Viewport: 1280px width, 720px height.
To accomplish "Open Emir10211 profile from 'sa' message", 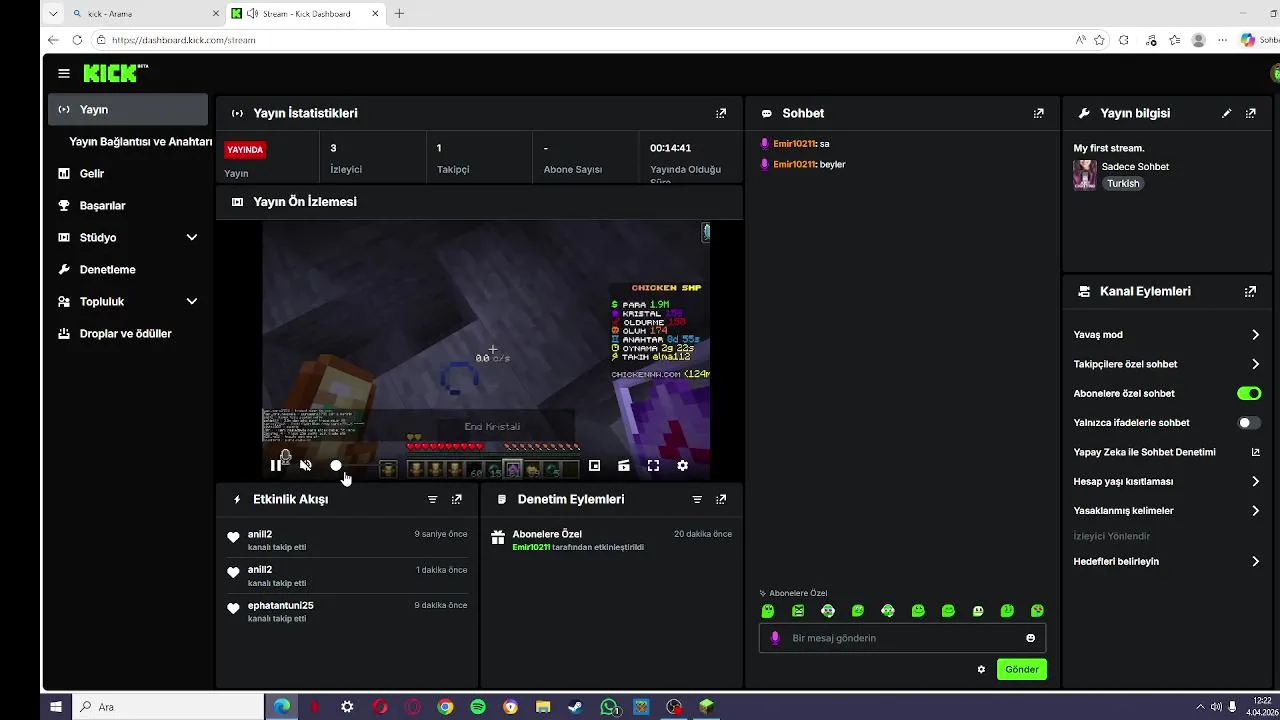I will [x=794, y=144].
